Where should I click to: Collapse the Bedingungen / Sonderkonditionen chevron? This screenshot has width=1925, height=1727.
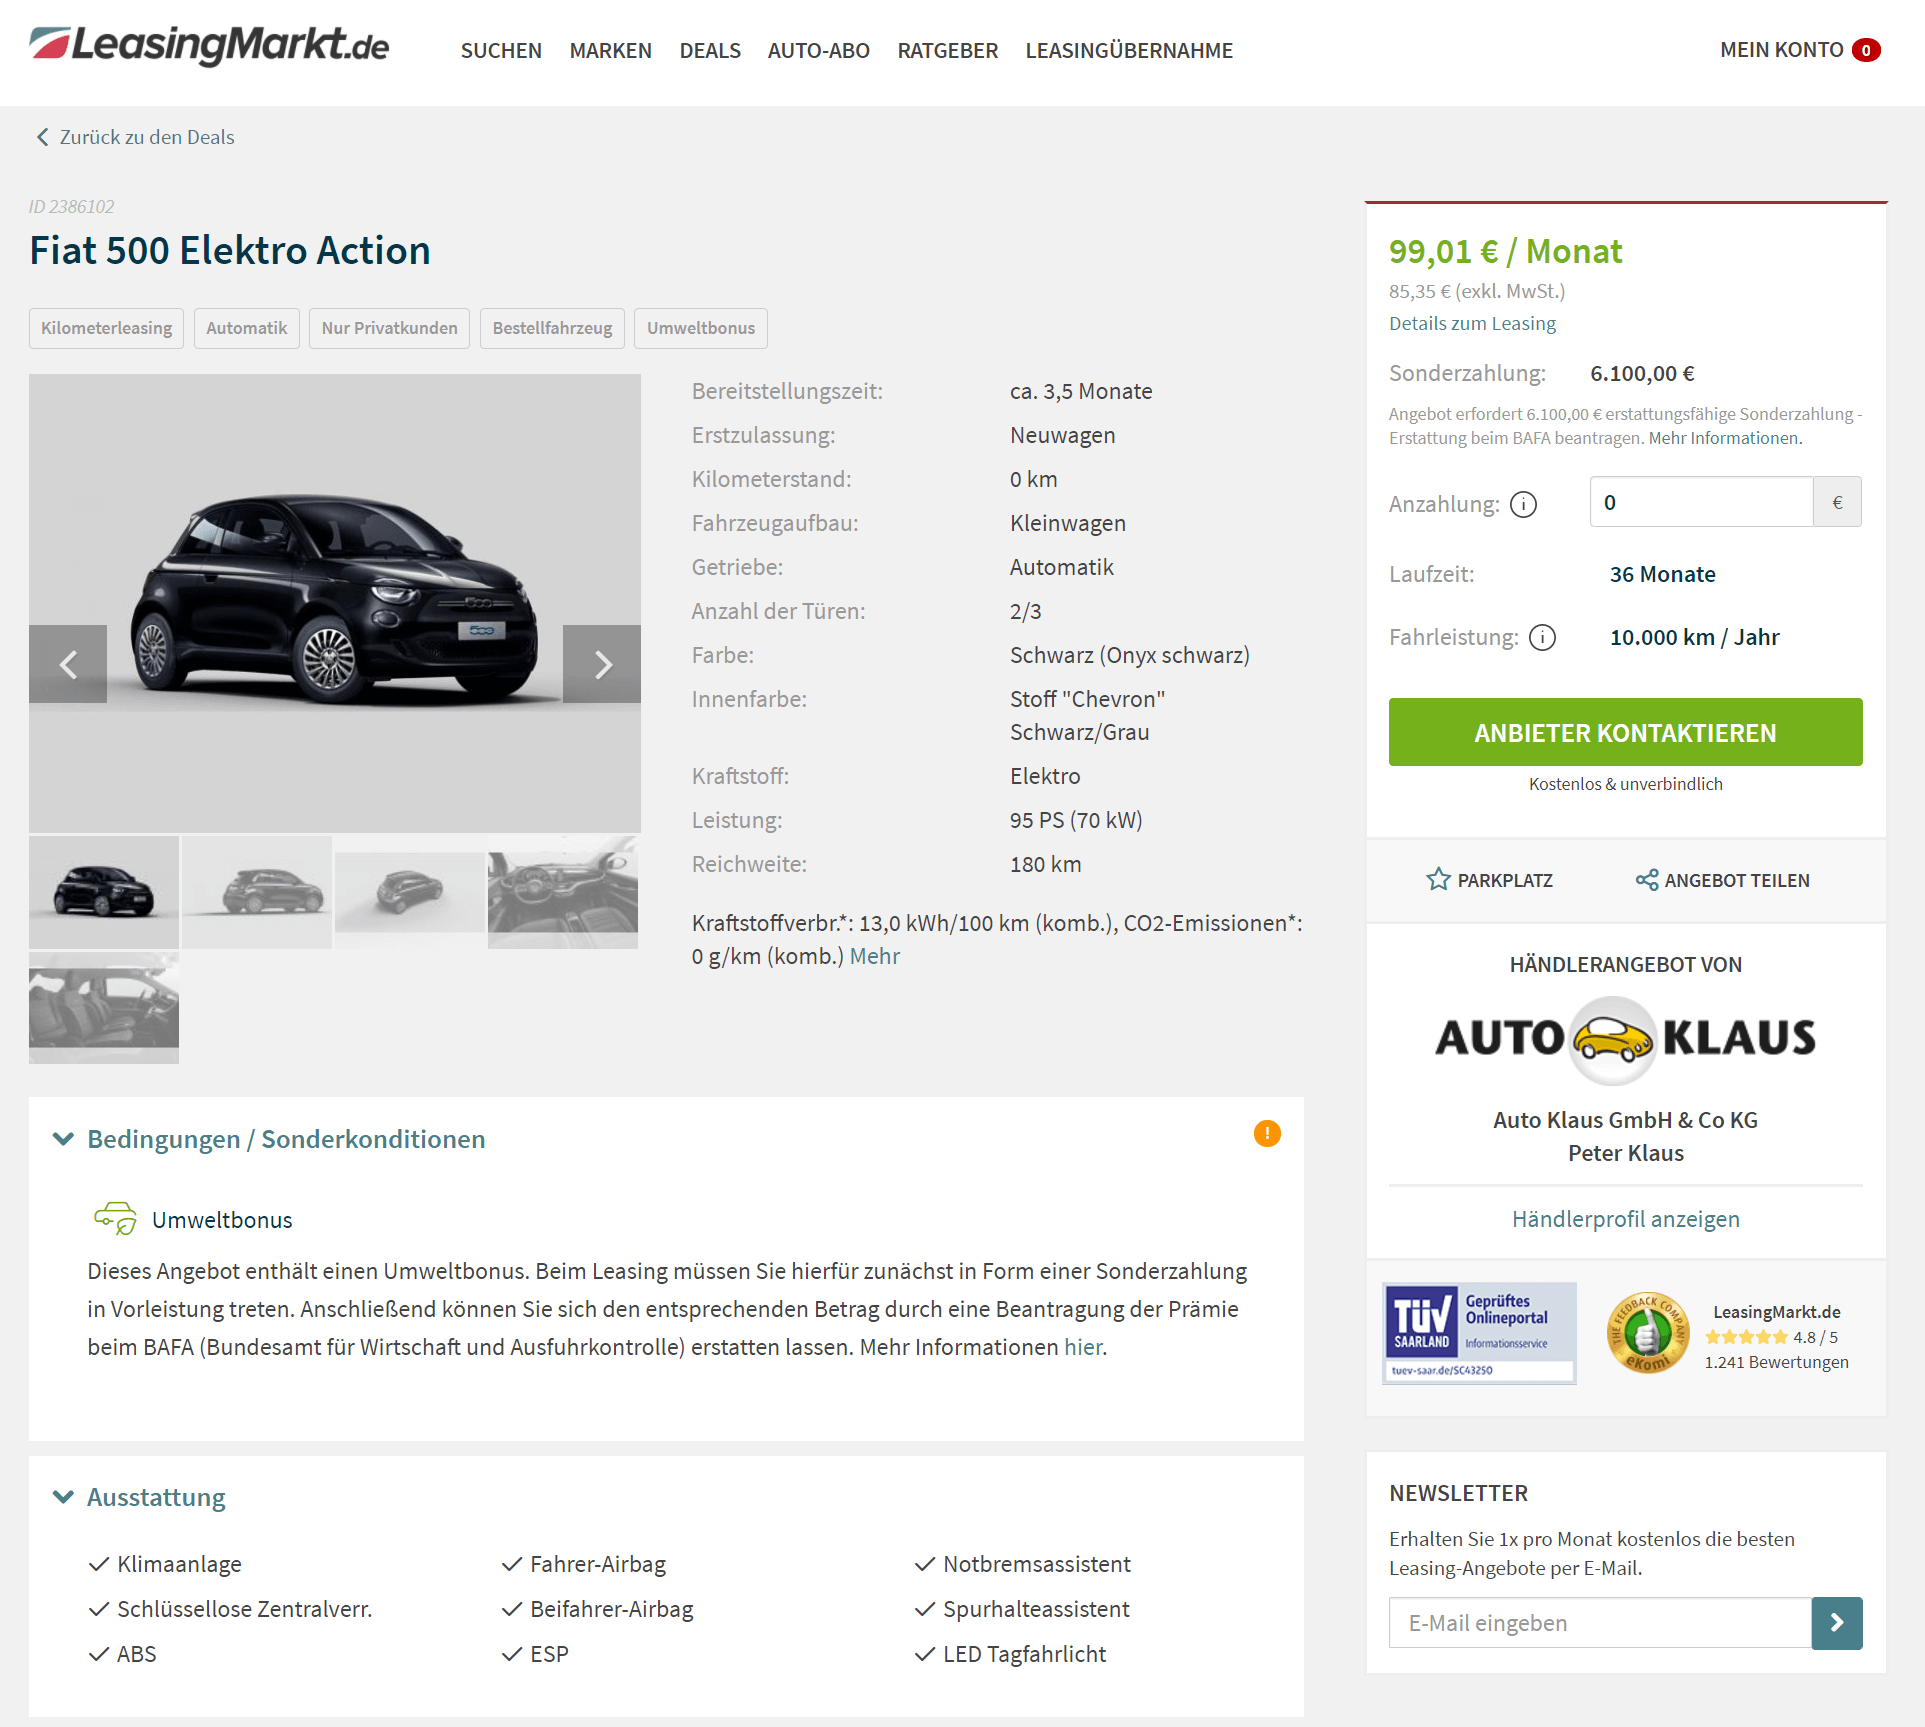click(63, 1139)
